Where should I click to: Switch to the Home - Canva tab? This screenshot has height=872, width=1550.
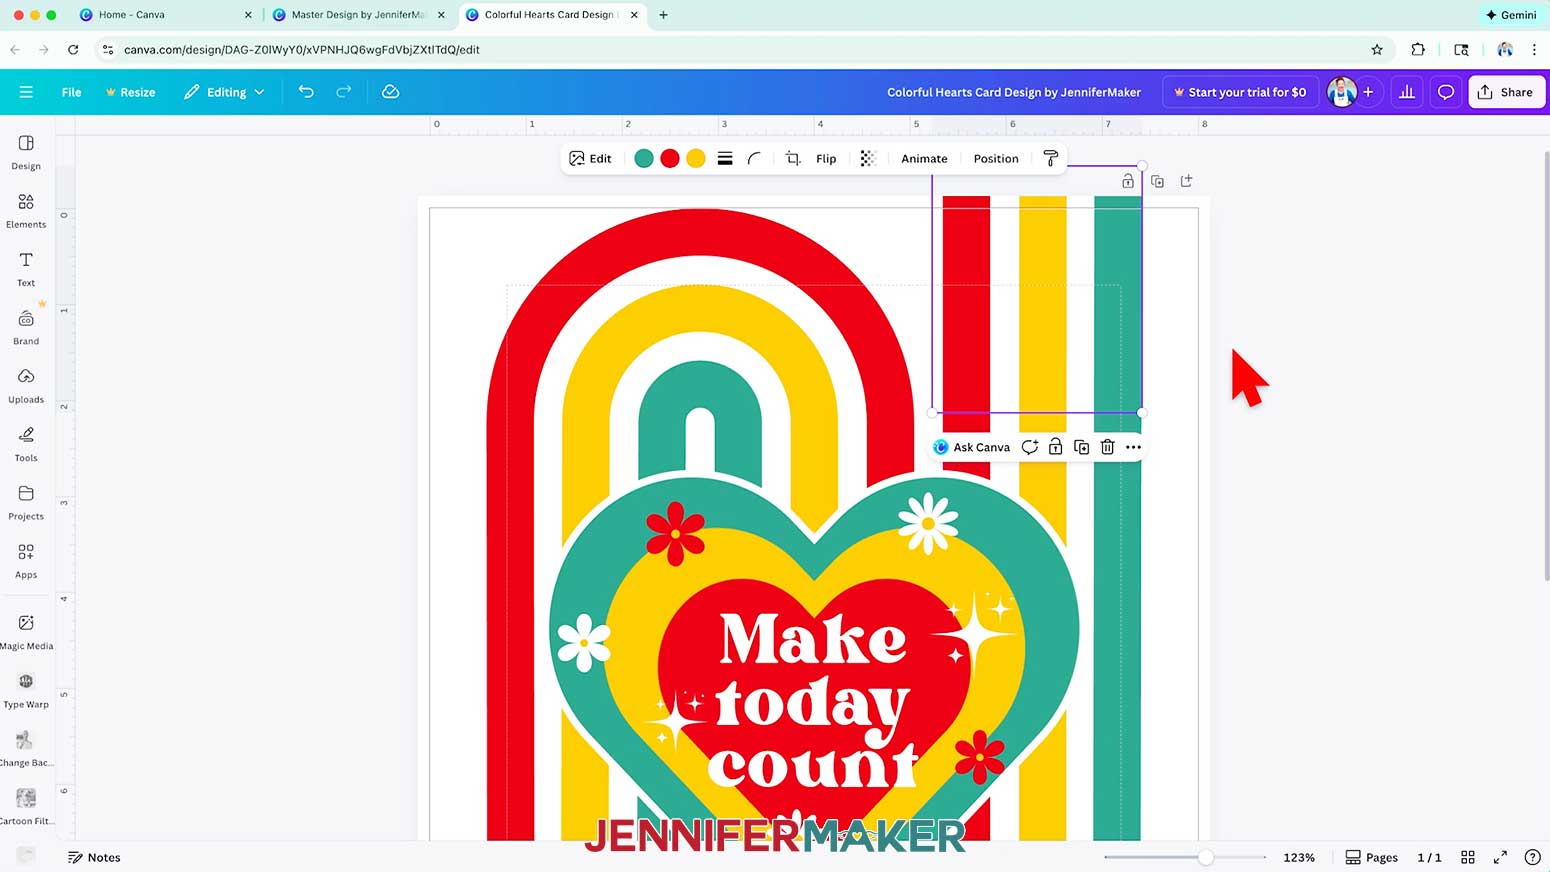click(165, 15)
